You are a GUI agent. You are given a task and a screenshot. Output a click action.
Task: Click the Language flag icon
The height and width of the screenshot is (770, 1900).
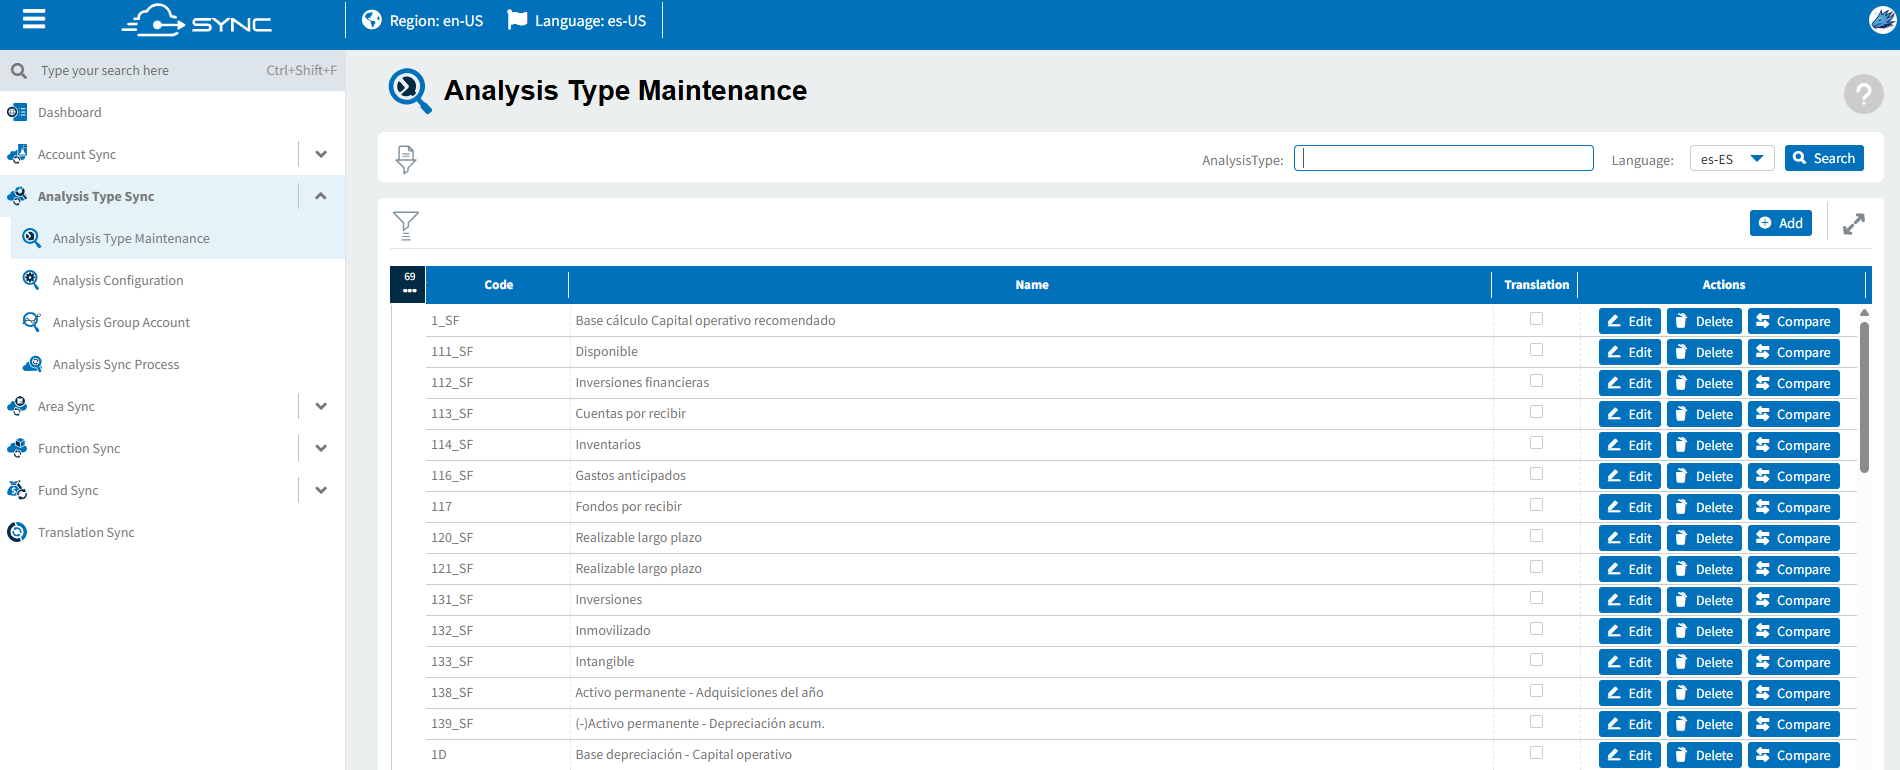(517, 20)
